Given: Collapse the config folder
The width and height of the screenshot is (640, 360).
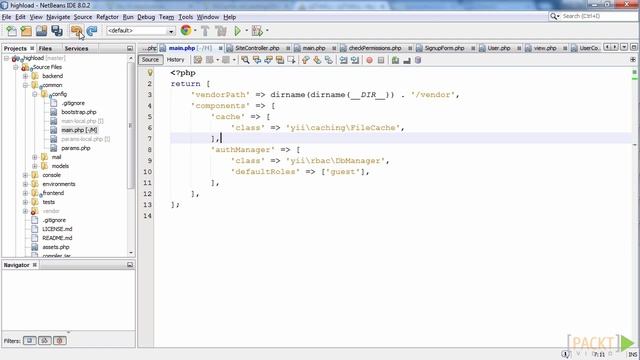Looking at the screenshot, I should click(x=35, y=94).
